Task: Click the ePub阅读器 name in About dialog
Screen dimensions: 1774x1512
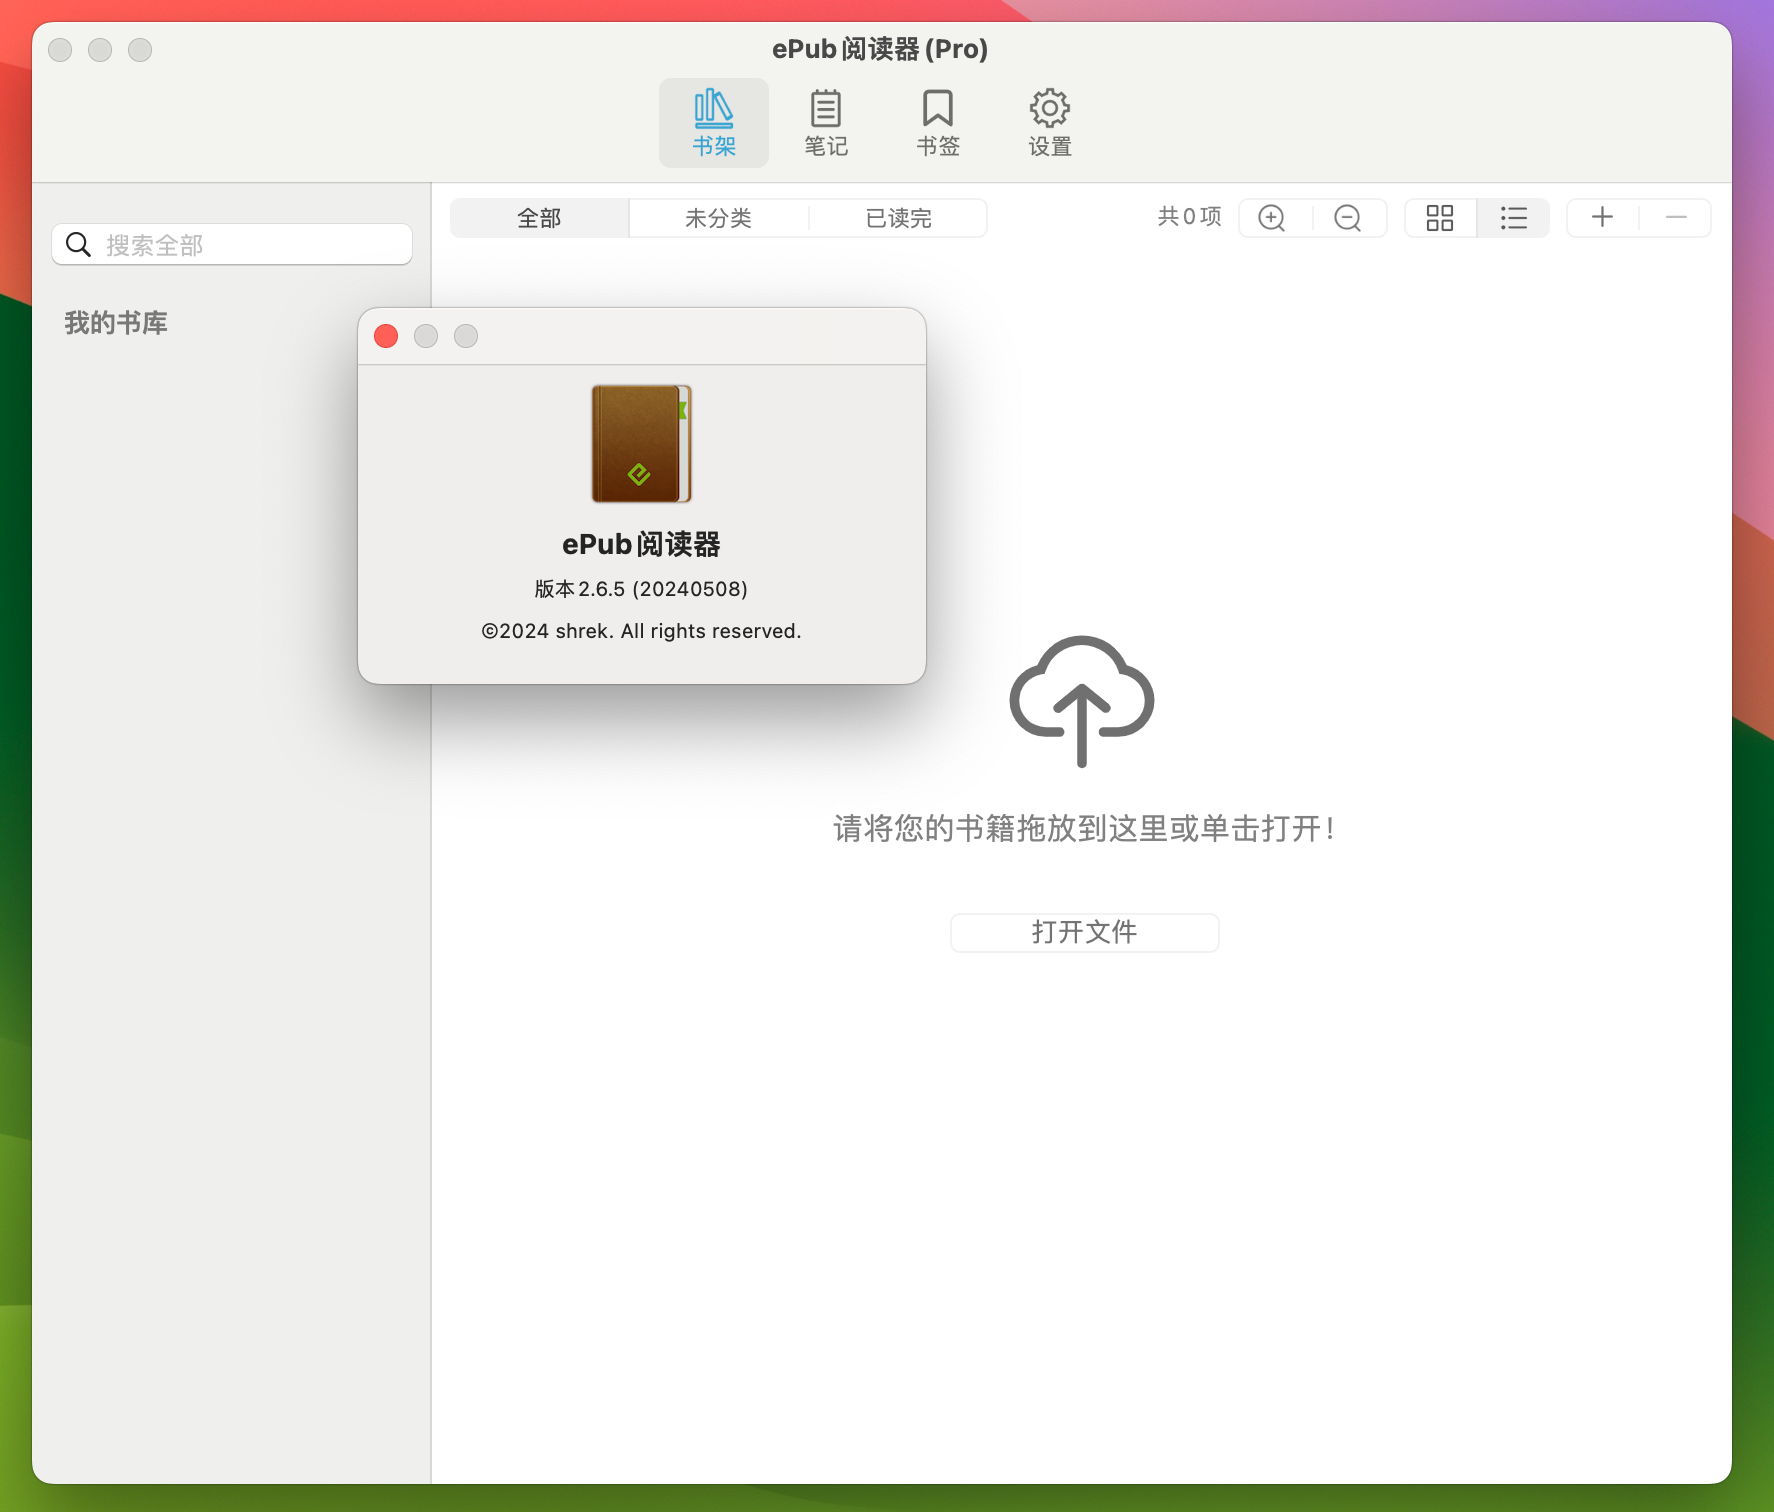Action: [x=641, y=544]
